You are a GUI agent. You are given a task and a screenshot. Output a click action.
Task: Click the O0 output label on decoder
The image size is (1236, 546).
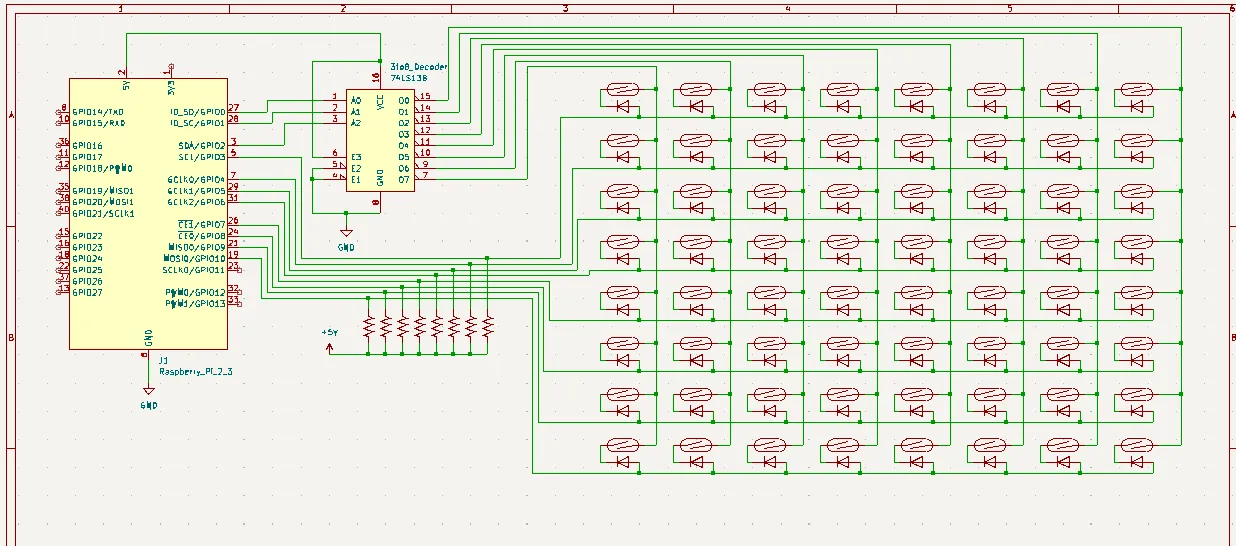click(404, 100)
